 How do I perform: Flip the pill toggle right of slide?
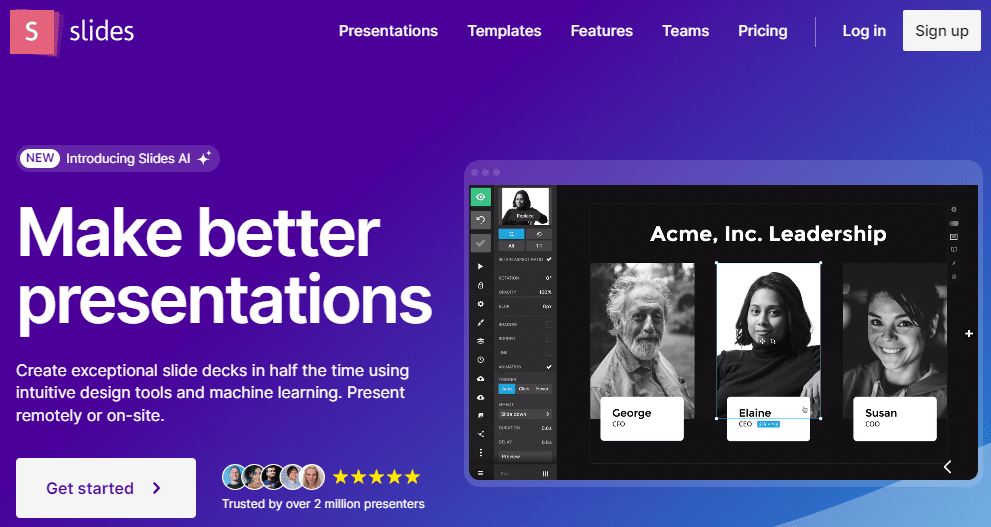[954, 223]
